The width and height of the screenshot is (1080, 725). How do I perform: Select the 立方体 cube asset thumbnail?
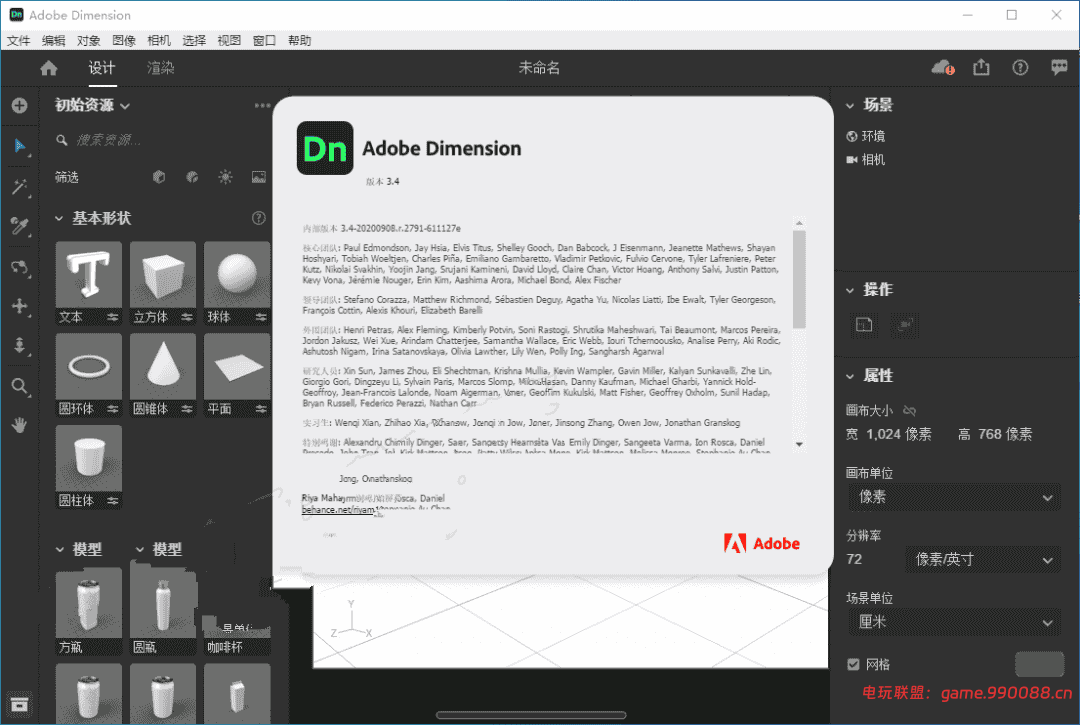(162, 272)
